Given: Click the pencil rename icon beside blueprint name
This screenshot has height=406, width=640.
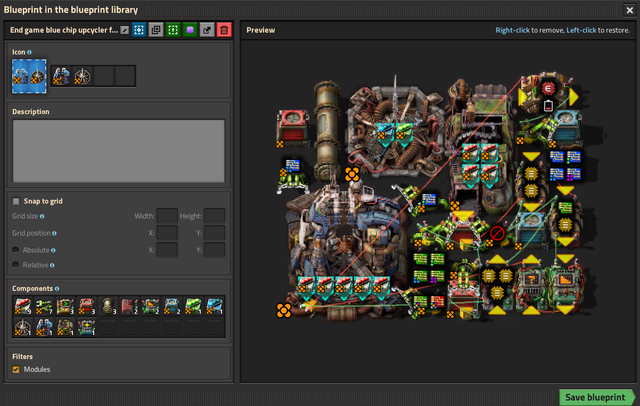Looking at the screenshot, I should tap(124, 30).
